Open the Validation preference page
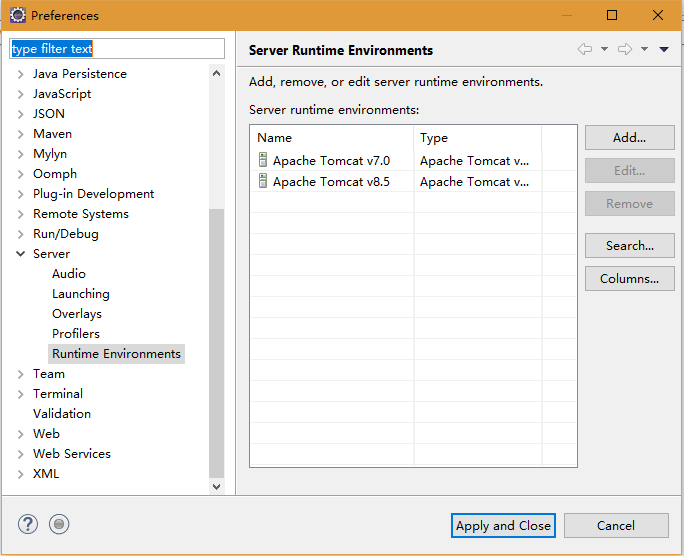This screenshot has height=556, width=684. tap(62, 413)
